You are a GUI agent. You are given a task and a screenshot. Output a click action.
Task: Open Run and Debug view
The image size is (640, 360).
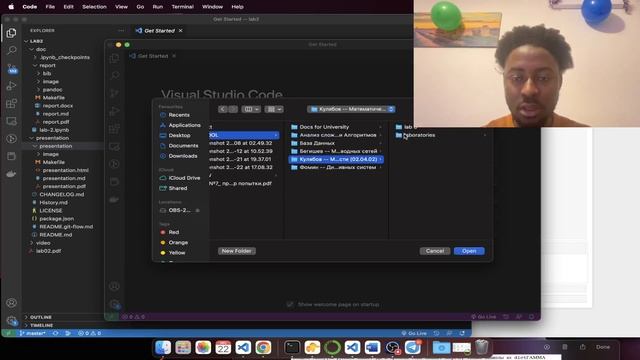(x=11, y=86)
